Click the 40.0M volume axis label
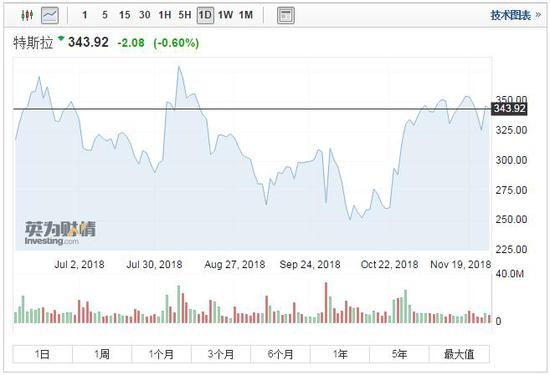550x375 pixels. (x=510, y=274)
